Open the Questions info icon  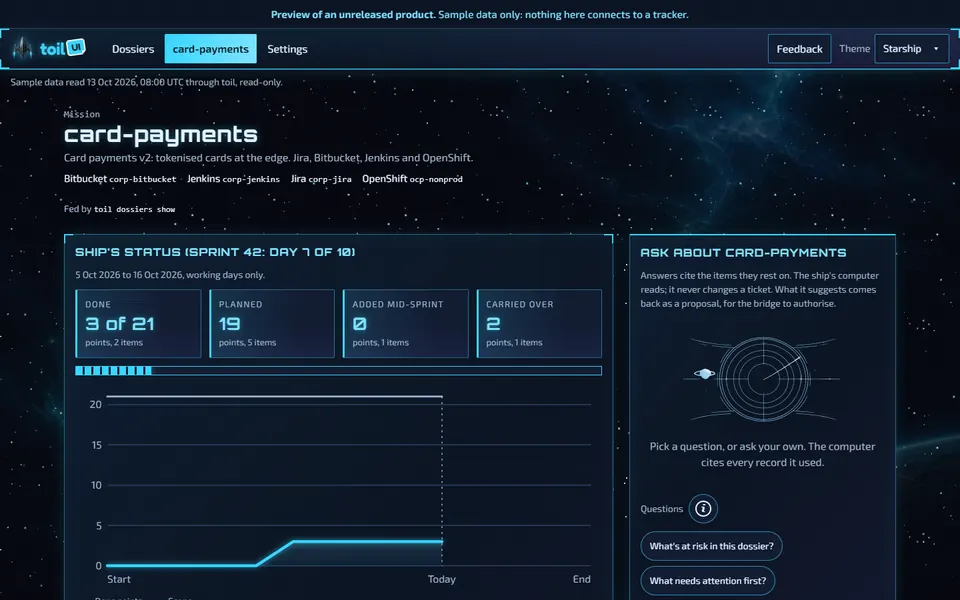703,509
